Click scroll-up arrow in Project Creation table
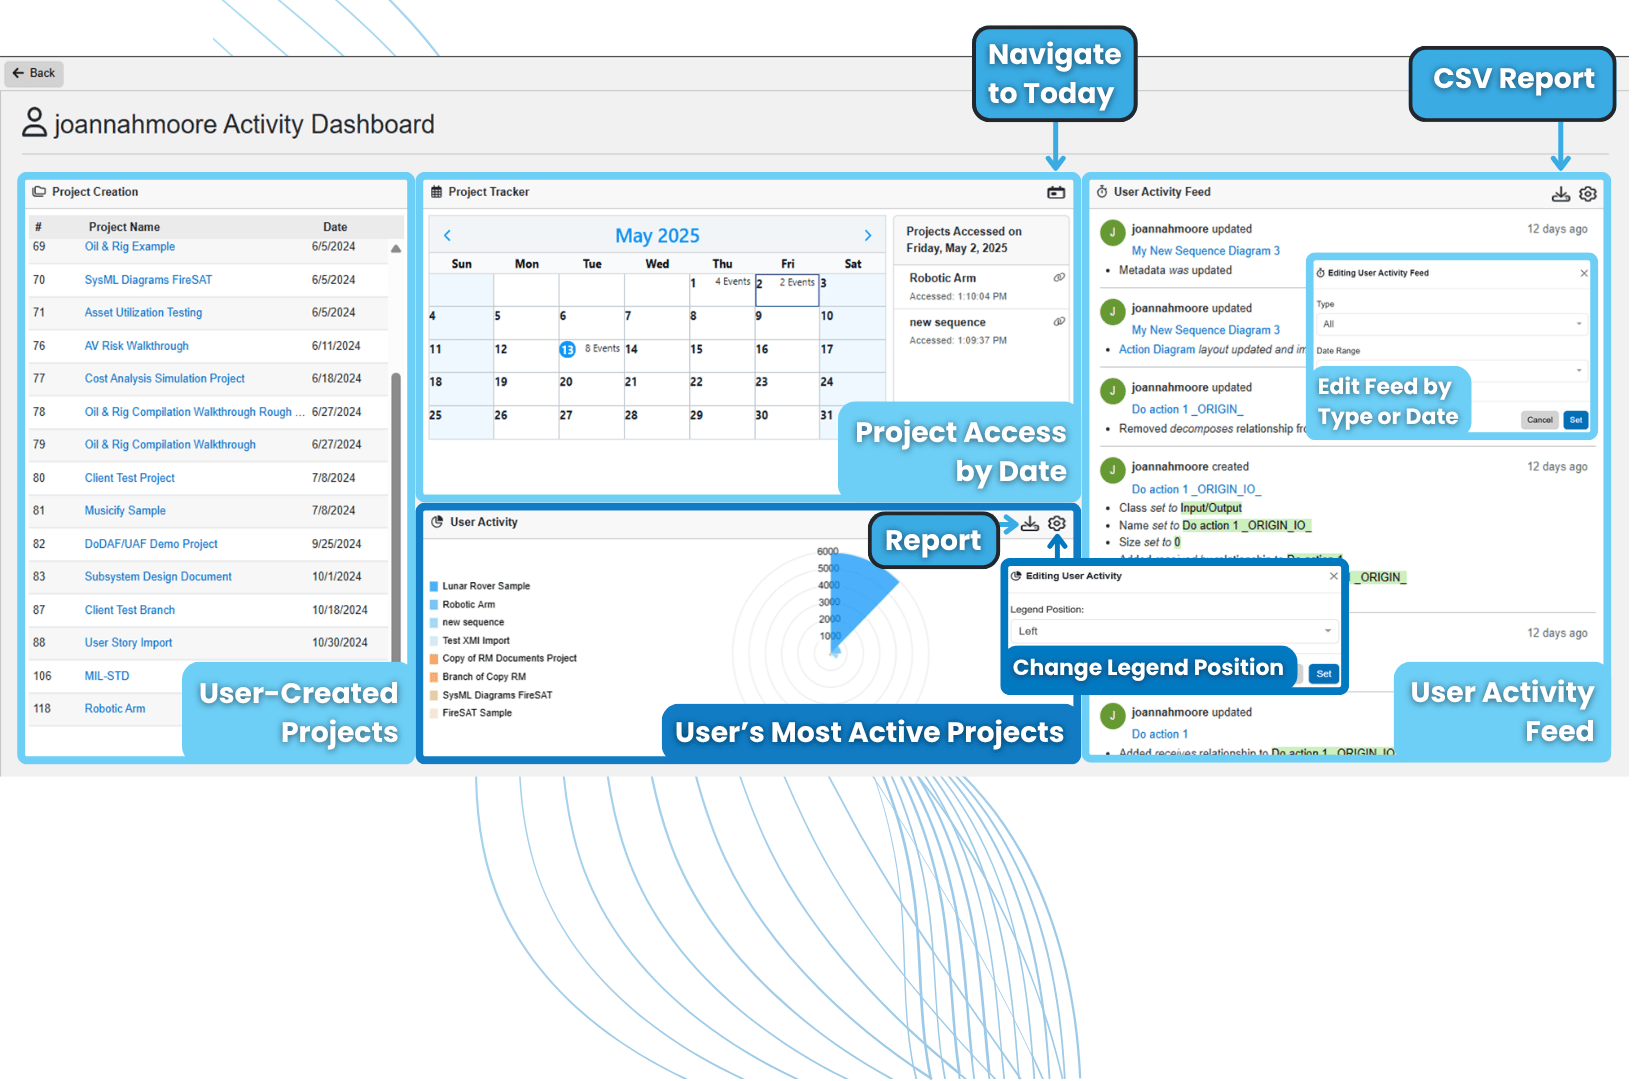The height and width of the screenshot is (1081, 1635). (x=396, y=248)
